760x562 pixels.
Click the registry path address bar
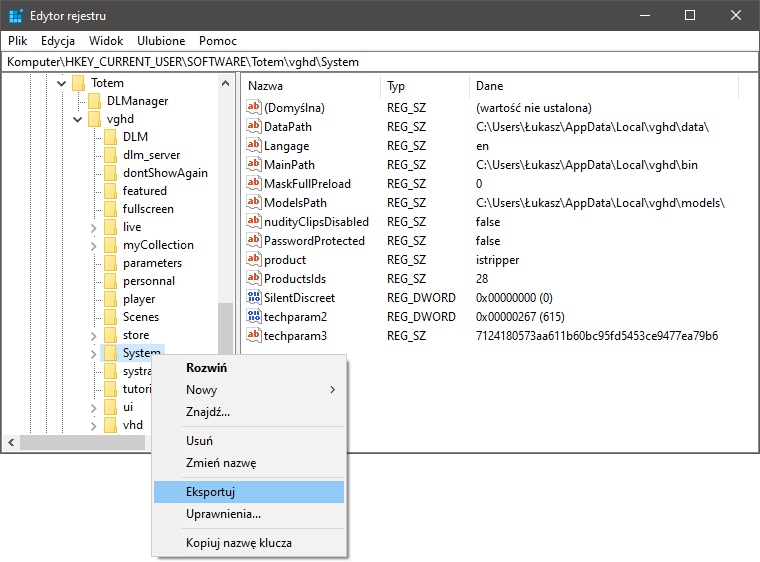380,62
